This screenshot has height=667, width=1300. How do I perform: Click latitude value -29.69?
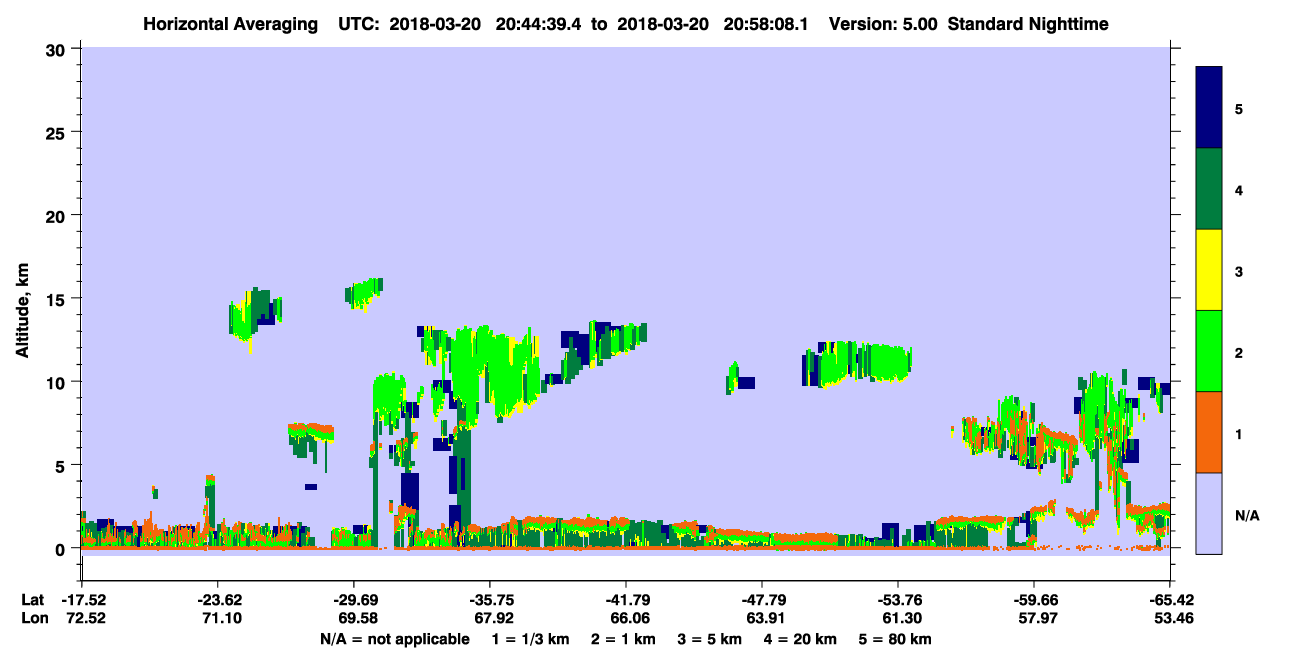pos(354,600)
